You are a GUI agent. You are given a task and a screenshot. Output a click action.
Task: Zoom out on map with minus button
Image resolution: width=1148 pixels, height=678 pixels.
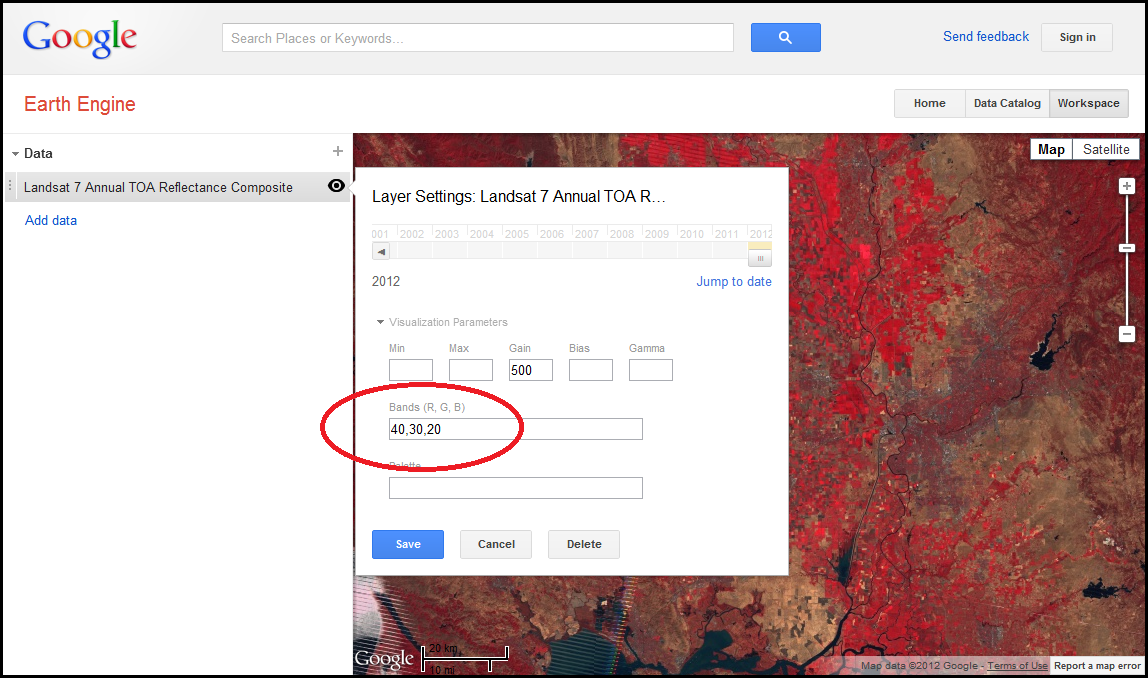click(1127, 334)
